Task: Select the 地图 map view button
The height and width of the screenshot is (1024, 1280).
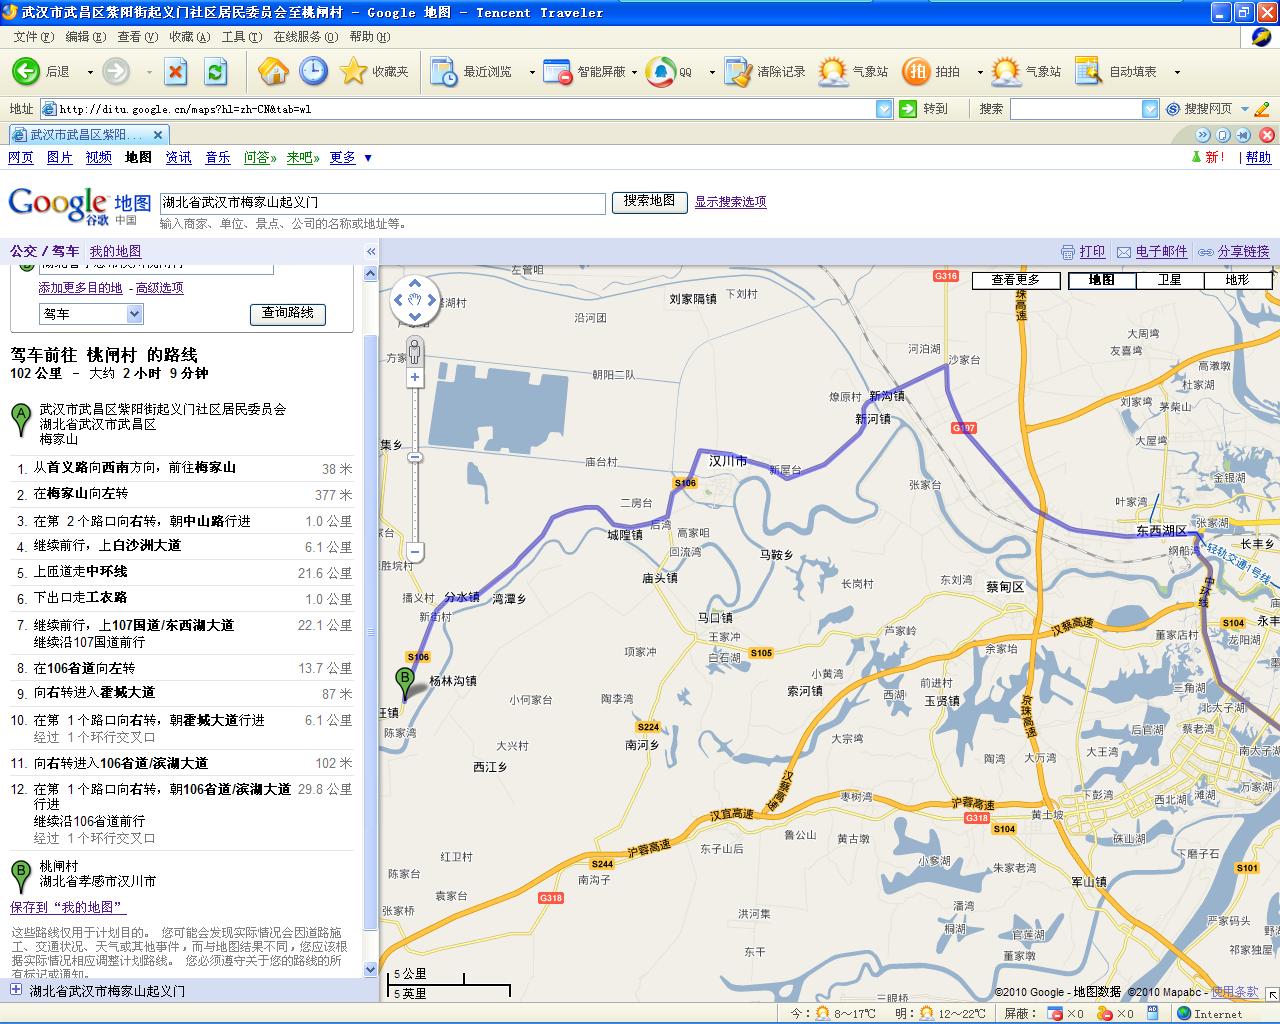Action: [x=1101, y=280]
